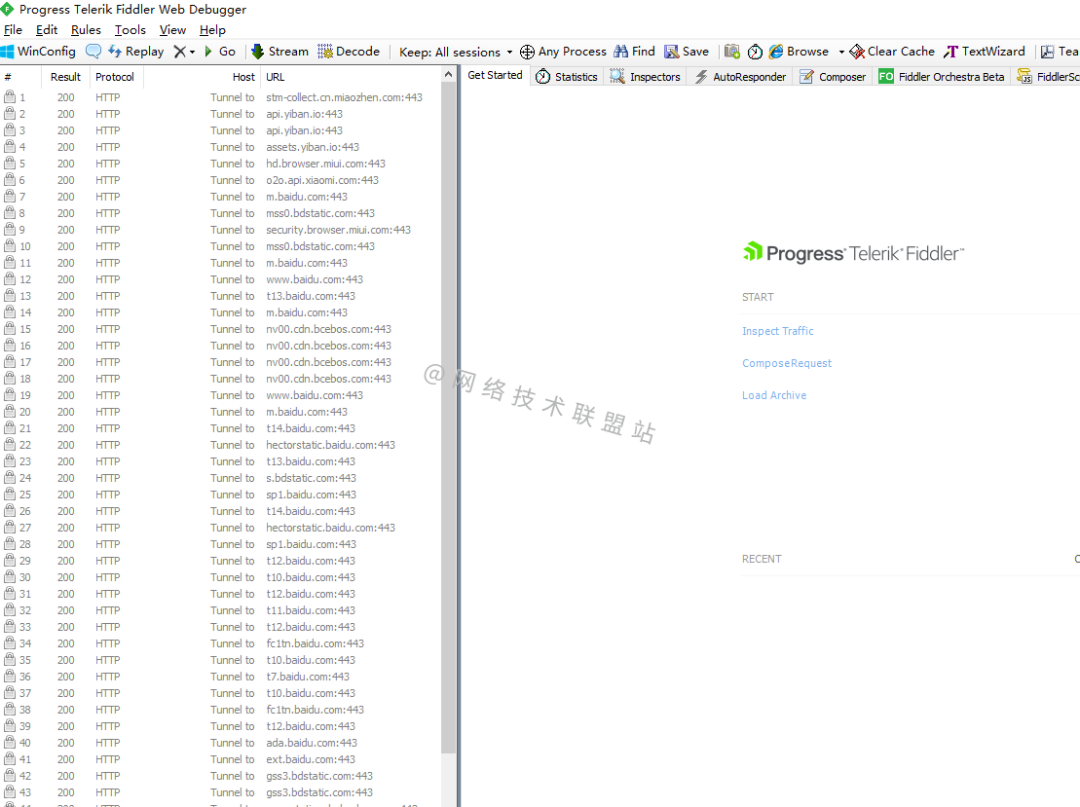Click the session list vertical scrollbar thumb
Image resolution: width=1080 pixels, height=807 pixels.
click(x=448, y=418)
